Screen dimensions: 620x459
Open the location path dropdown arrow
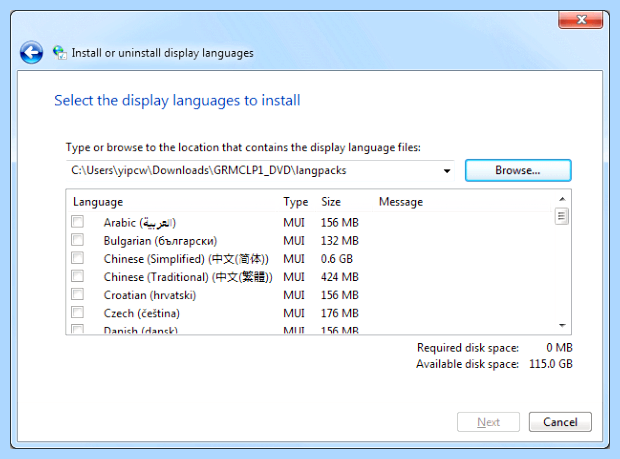(x=447, y=171)
